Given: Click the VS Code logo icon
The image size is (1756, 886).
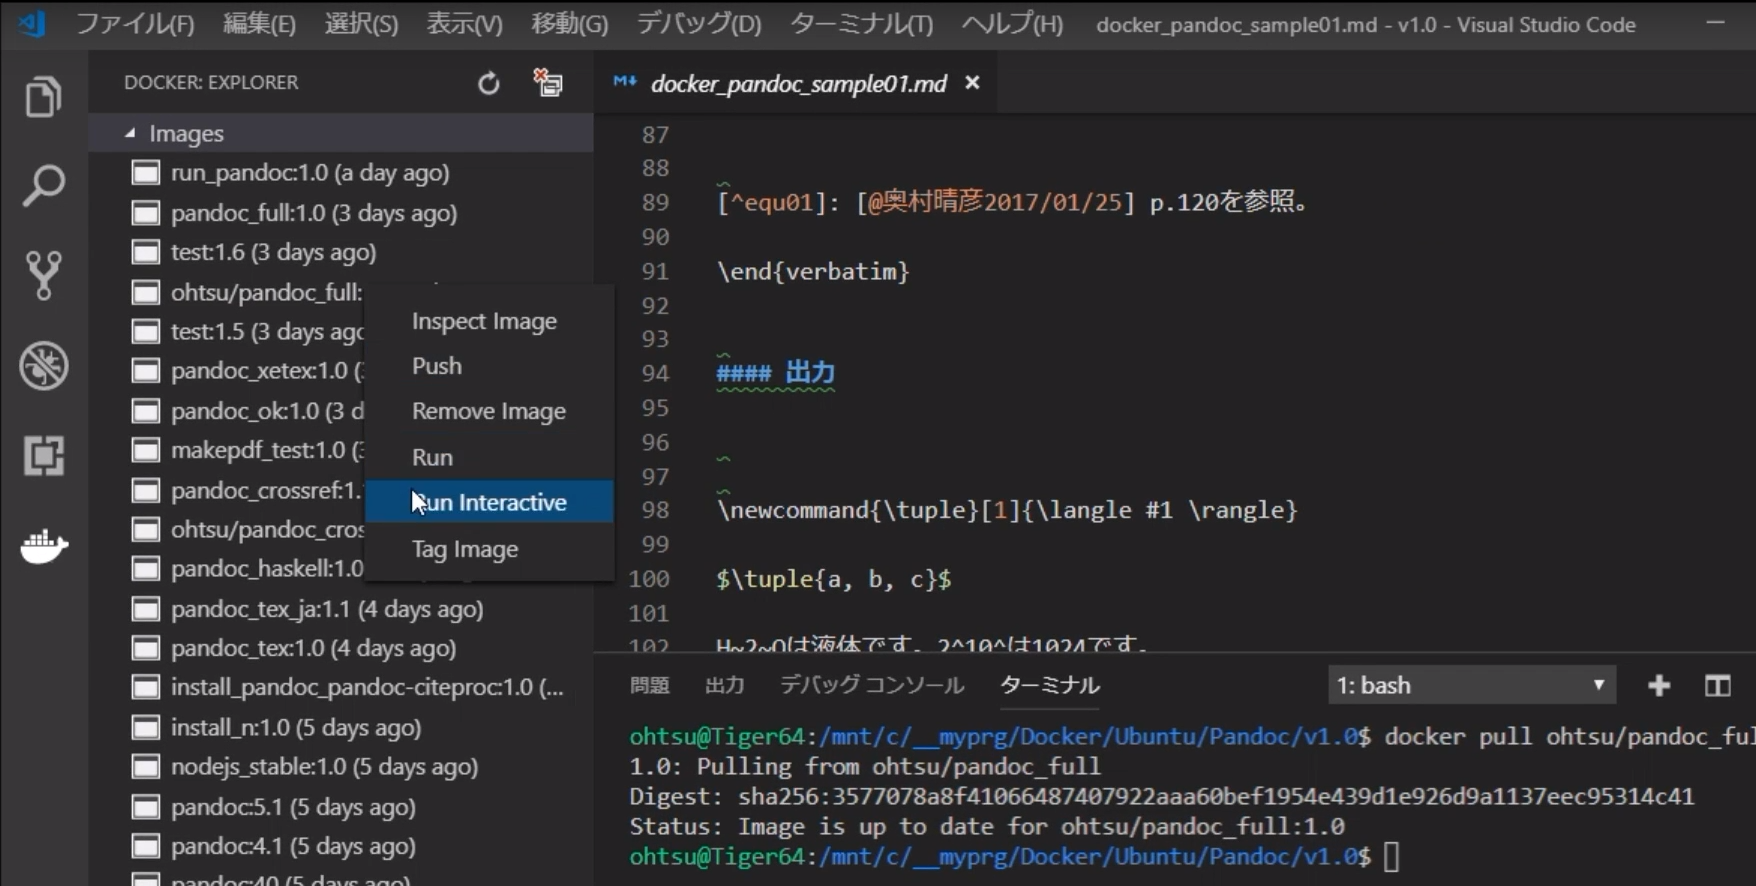Looking at the screenshot, I should [x=31, y=24].
